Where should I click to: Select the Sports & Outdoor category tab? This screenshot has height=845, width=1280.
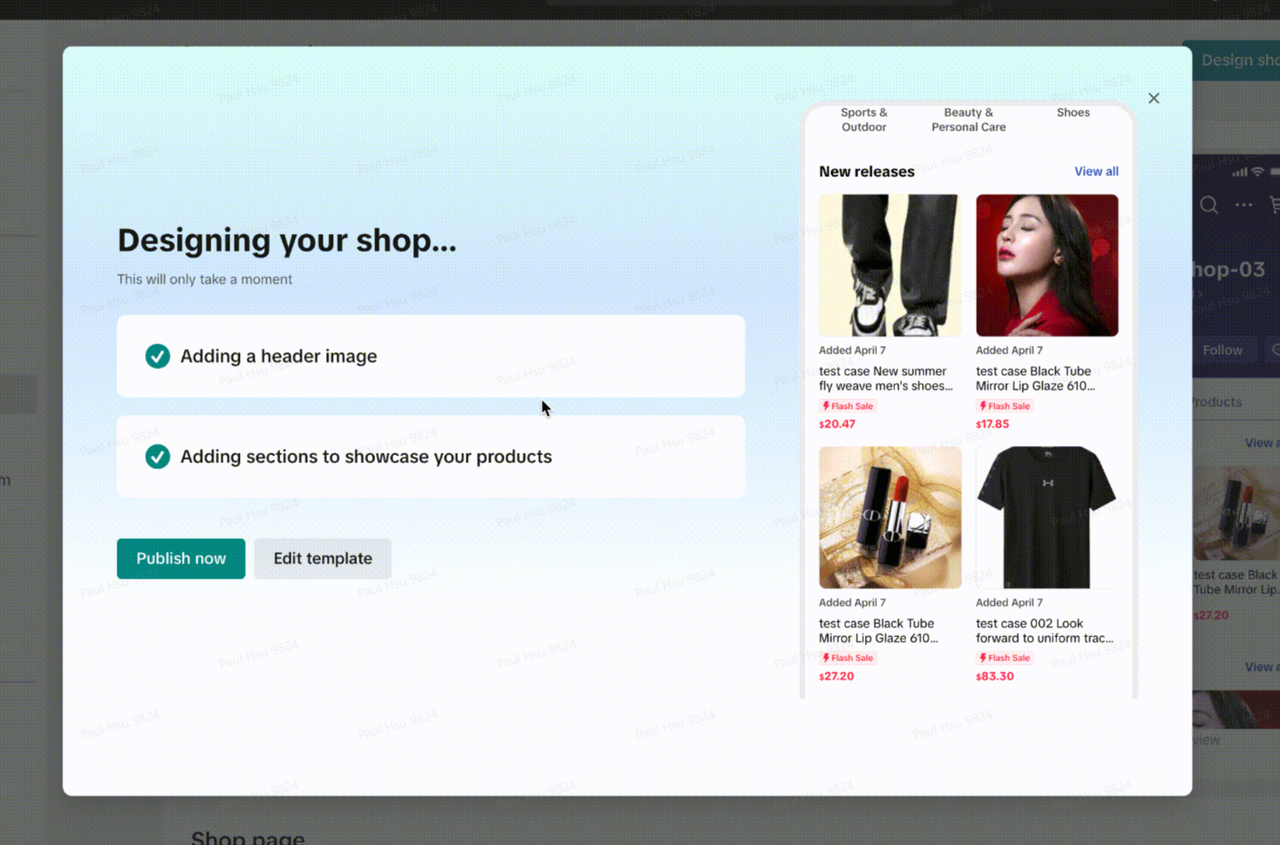coord(864,120)
